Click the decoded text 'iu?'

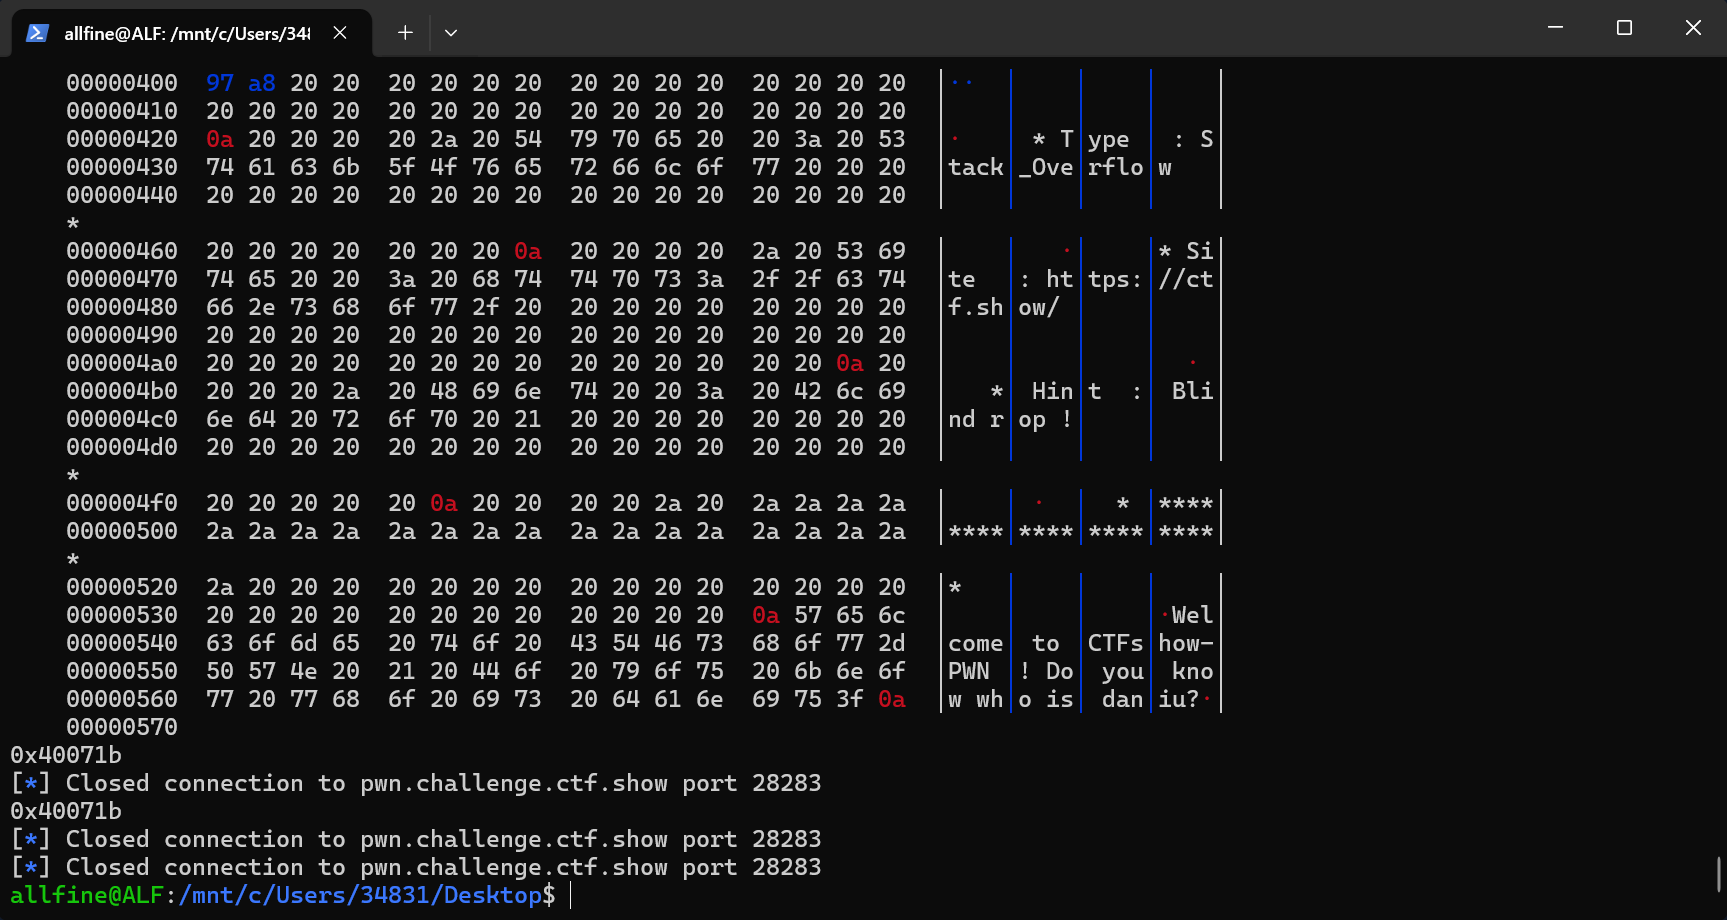click(x=1179, y=699)
